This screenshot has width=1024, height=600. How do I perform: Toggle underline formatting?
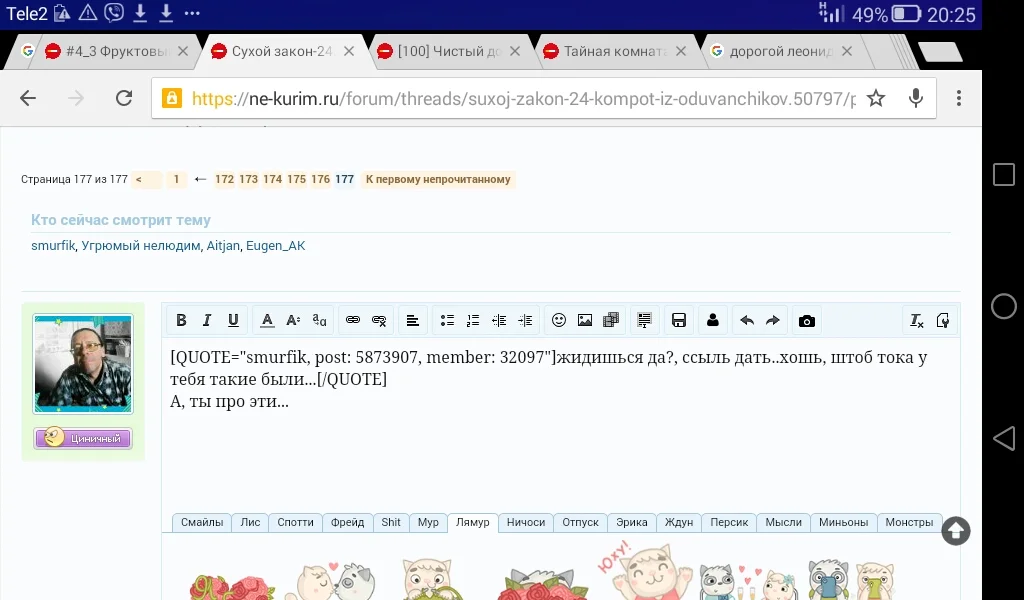pyautogui.click(x=233, y=320)
